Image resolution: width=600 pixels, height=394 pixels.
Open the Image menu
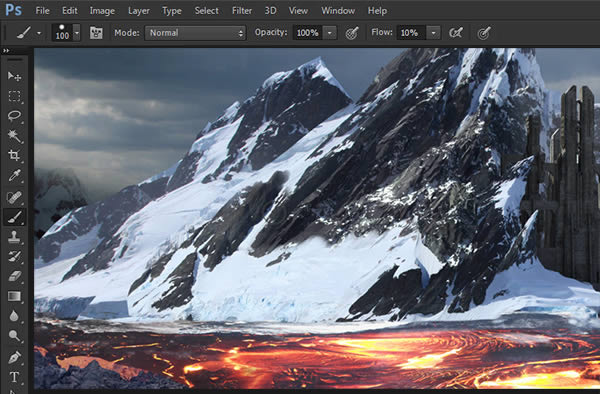(102, 11)
